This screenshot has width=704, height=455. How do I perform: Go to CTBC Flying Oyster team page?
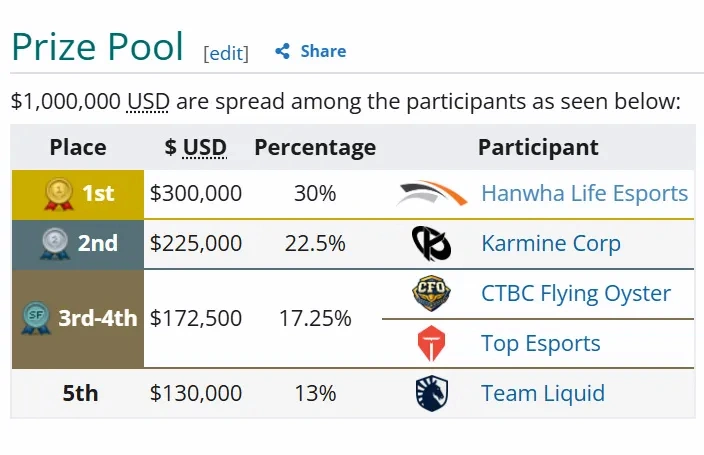point(575,294)
